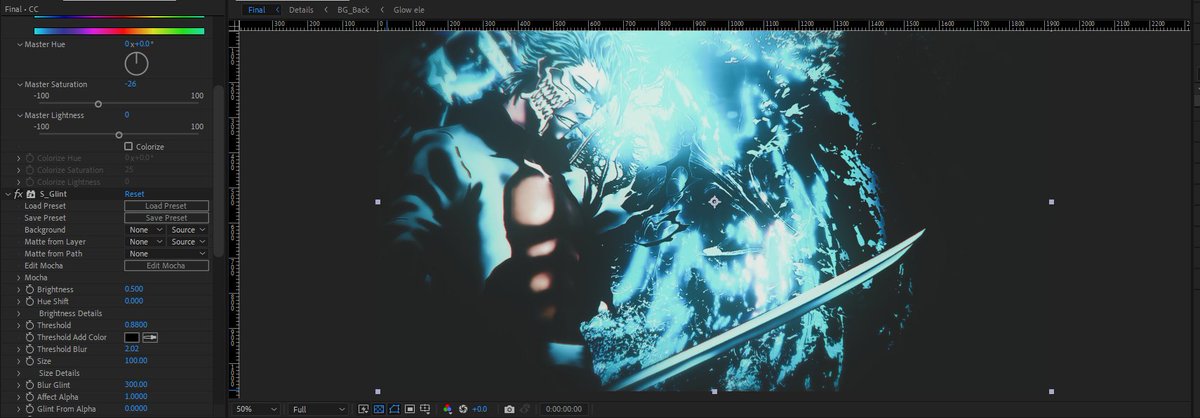The width and height of the screenshot is (1200, 418).
Task: Collapse the Master Hue property
Action: coord(19,45)
